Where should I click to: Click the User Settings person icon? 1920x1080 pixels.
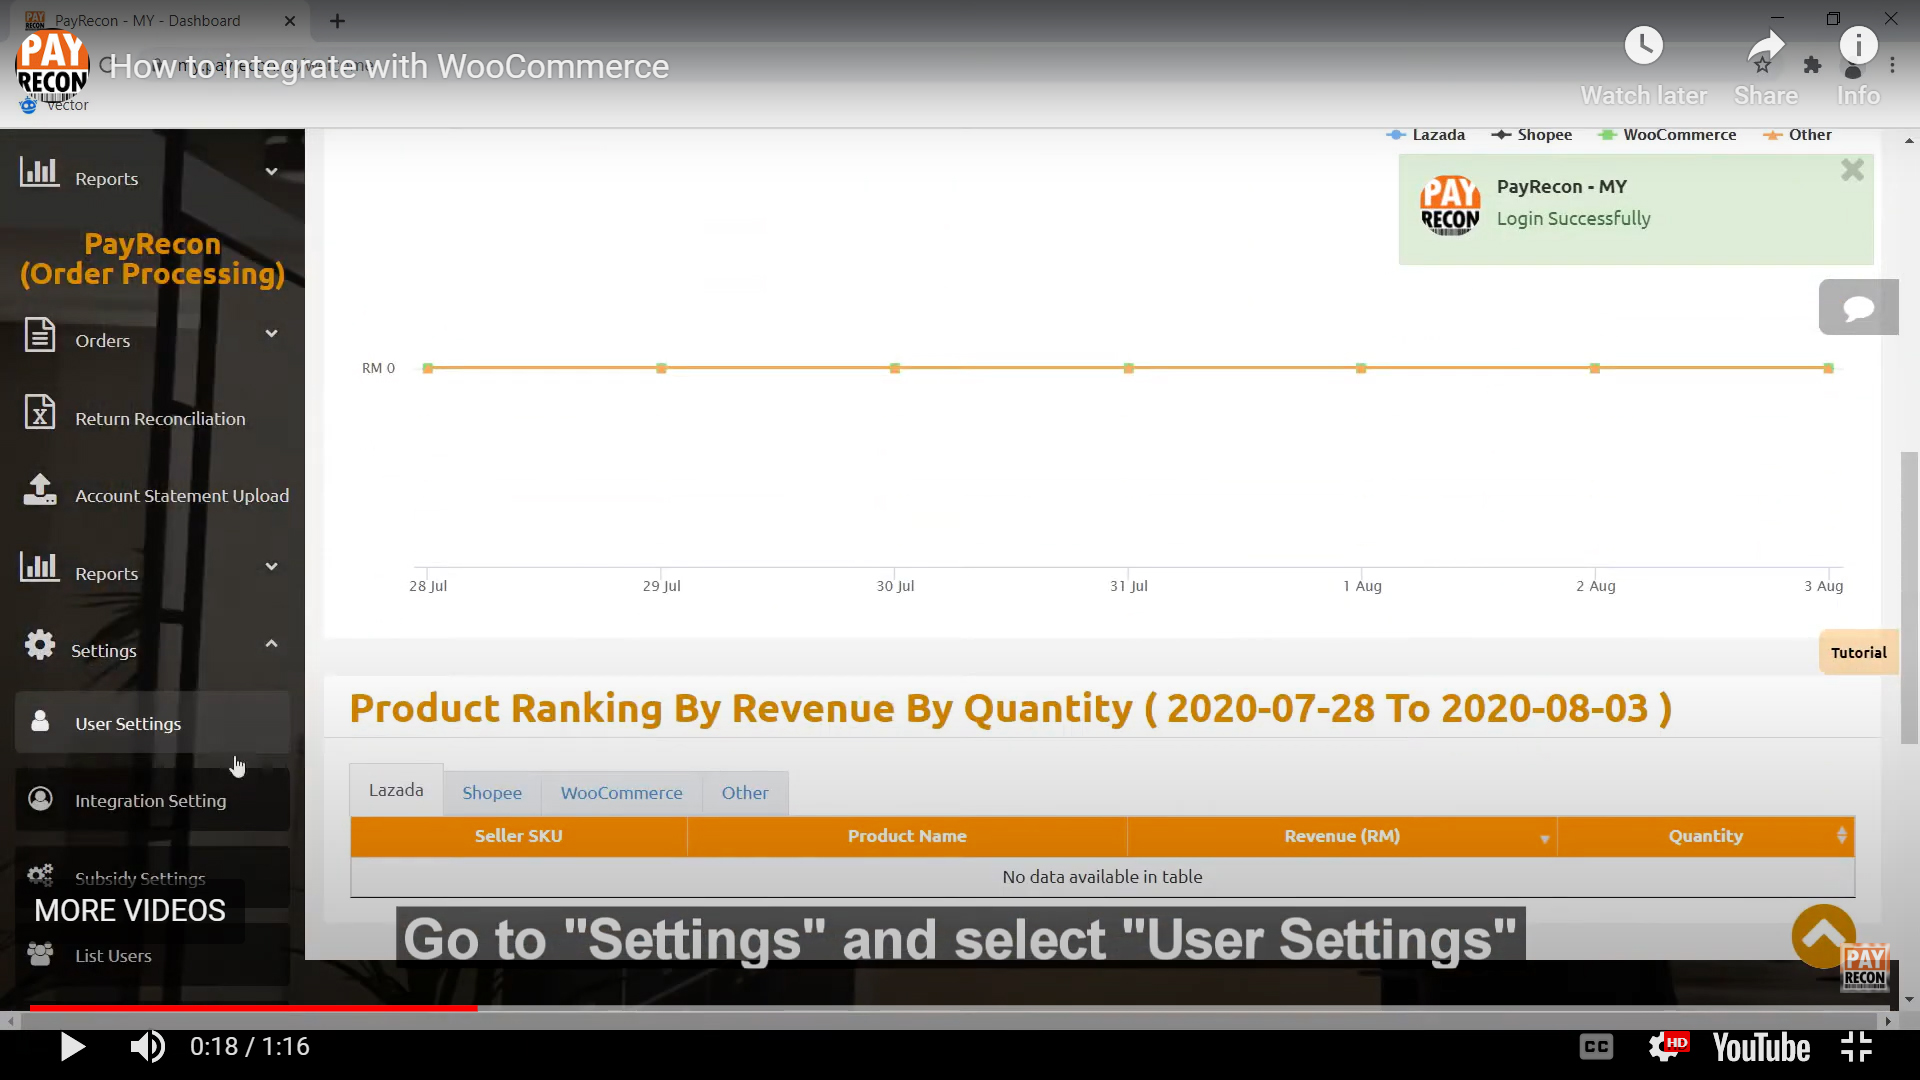coord(40,721)
